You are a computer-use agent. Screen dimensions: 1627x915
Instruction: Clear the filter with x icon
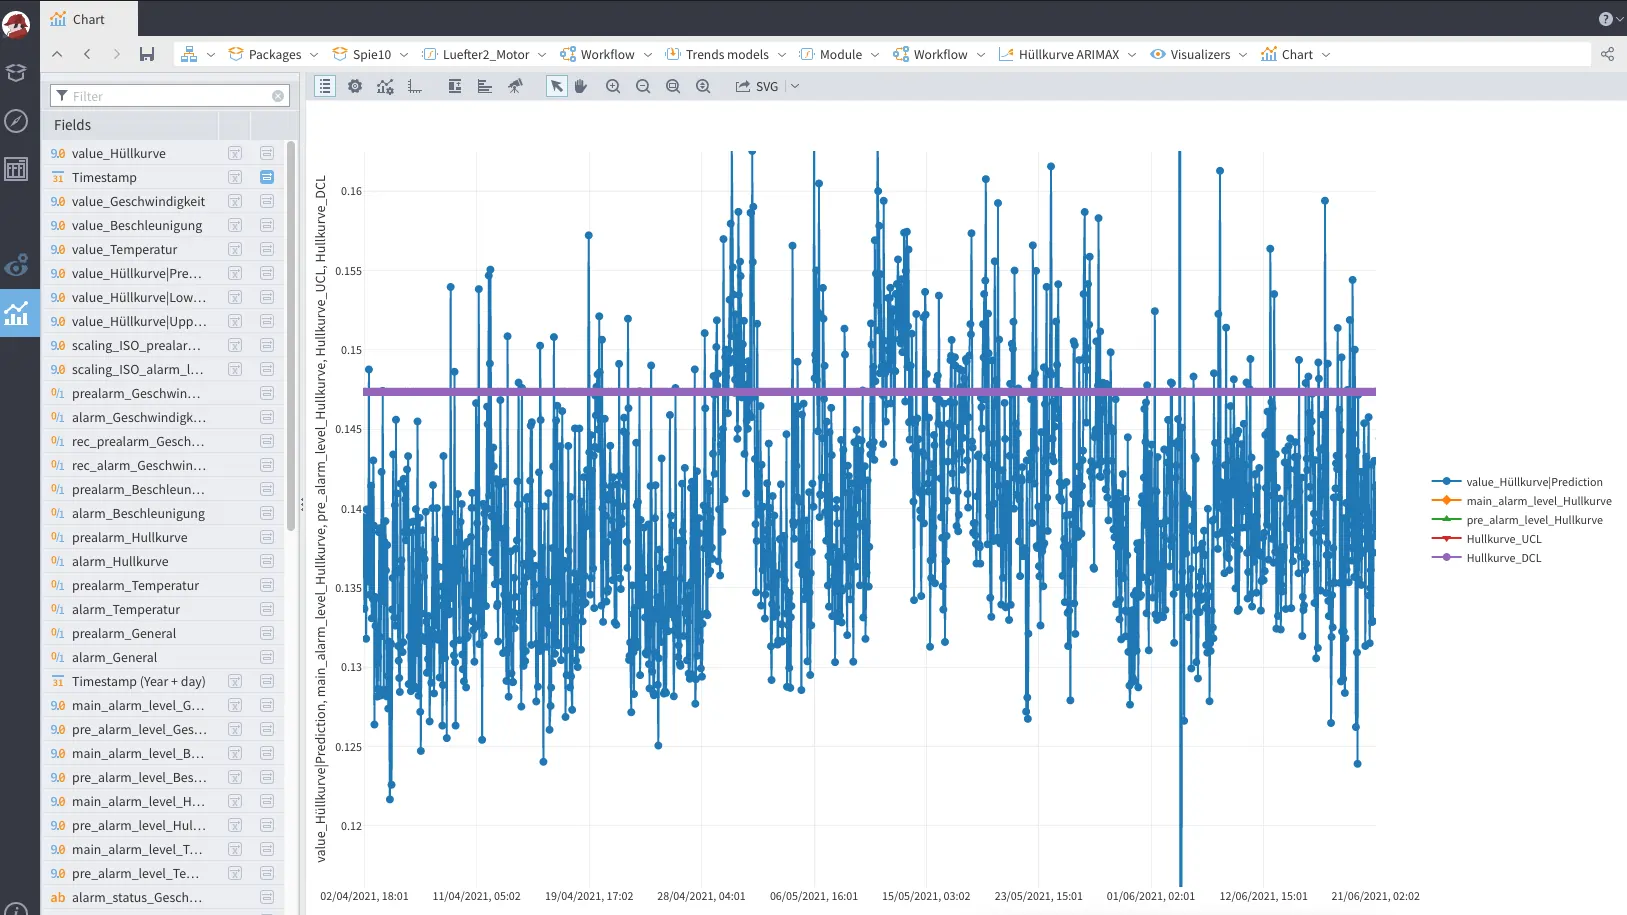(x=278, y=96)
